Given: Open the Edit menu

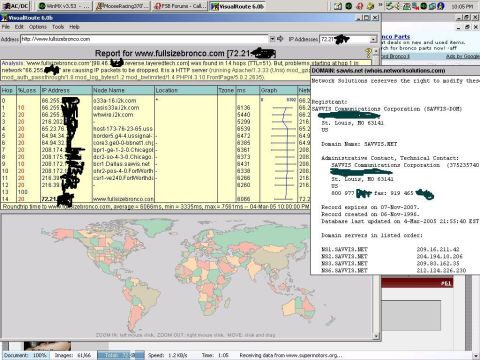Looking at the screenshot, I should click(x=19, y=27).
